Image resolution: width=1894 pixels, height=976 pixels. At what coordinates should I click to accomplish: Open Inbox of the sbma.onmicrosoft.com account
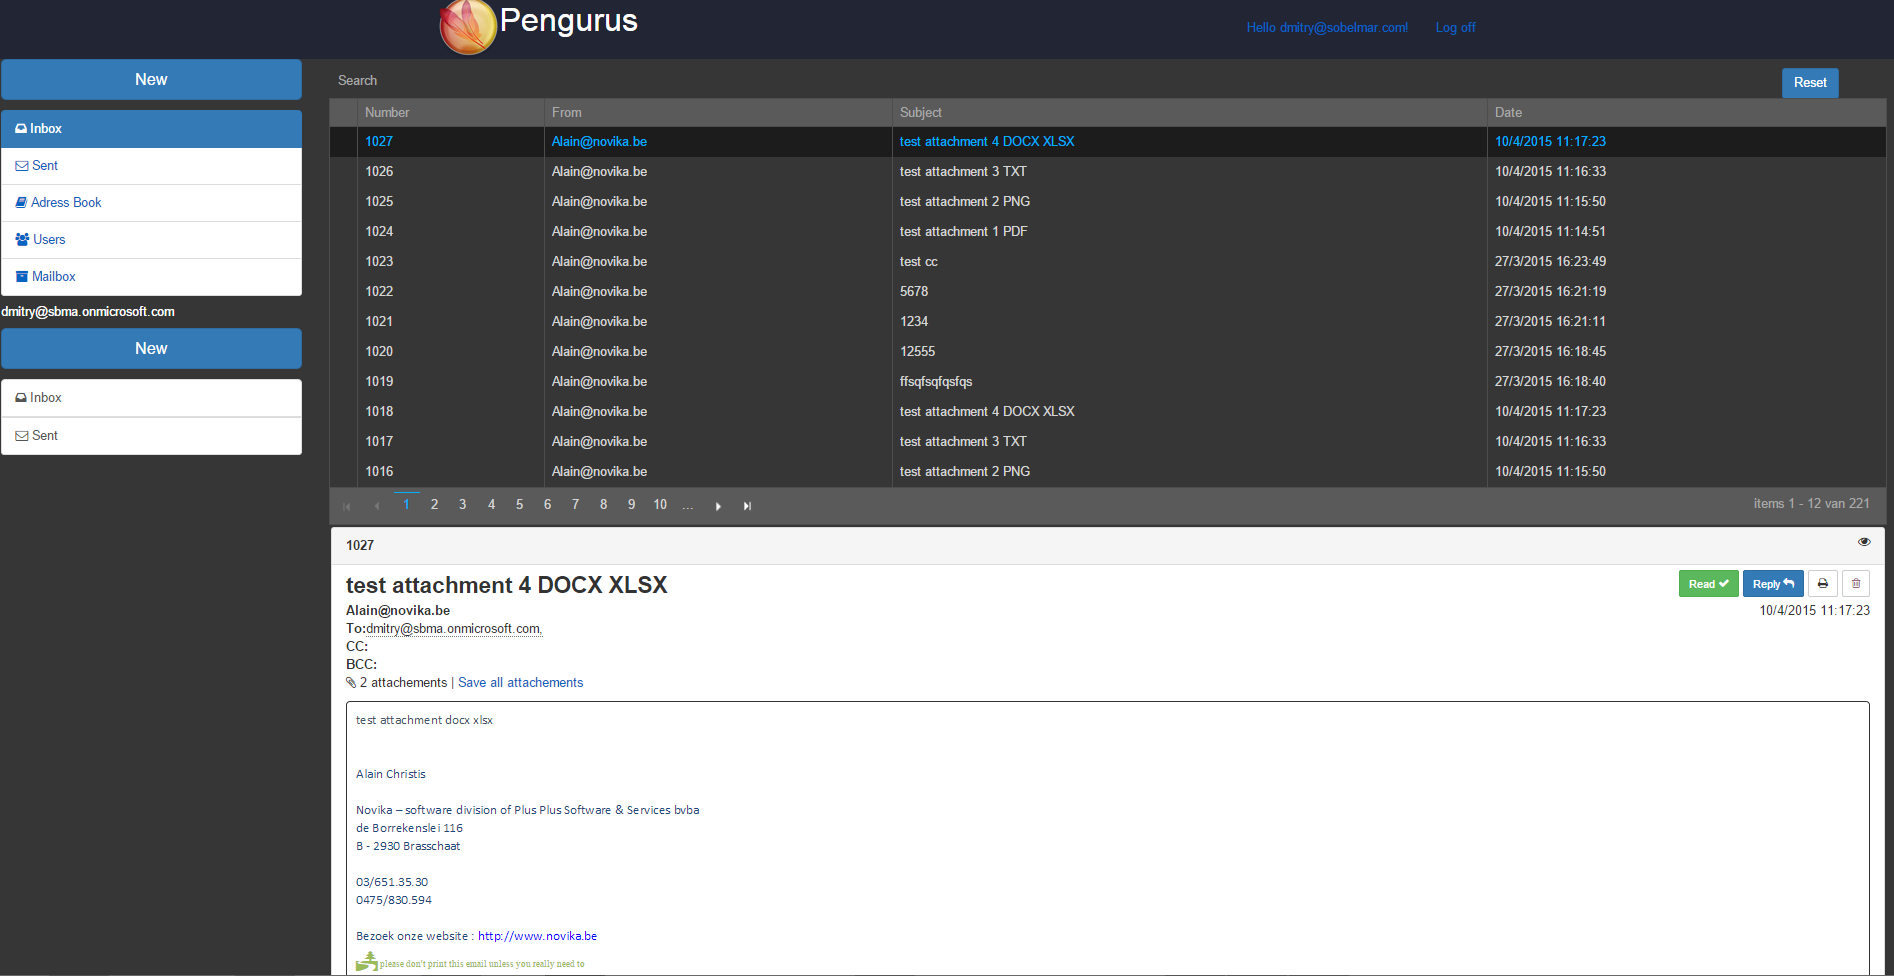[151, 398]
